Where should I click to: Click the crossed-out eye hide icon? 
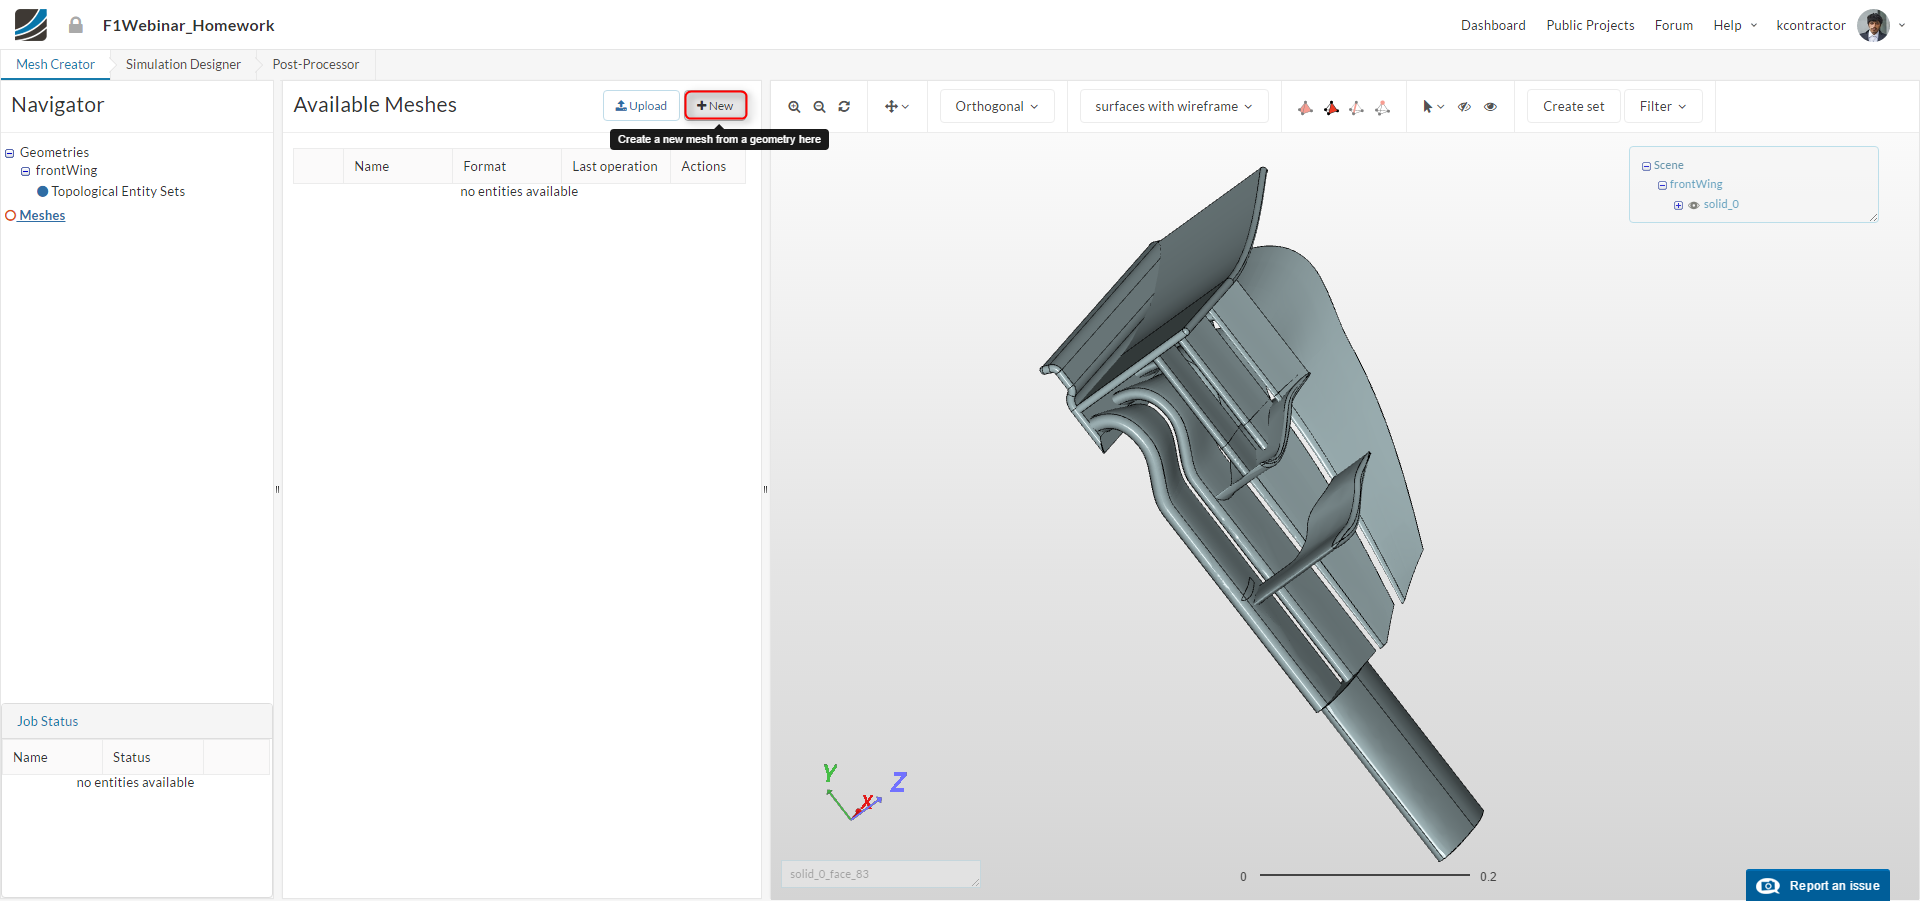[x=1464, y=107]
